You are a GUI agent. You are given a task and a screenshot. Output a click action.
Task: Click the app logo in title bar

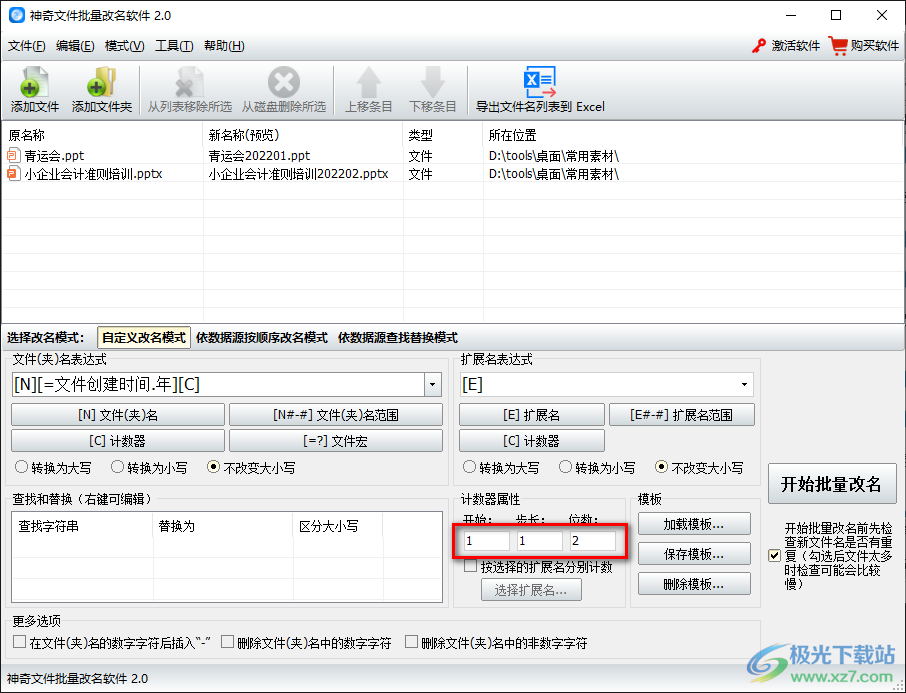tap(17, 15)
